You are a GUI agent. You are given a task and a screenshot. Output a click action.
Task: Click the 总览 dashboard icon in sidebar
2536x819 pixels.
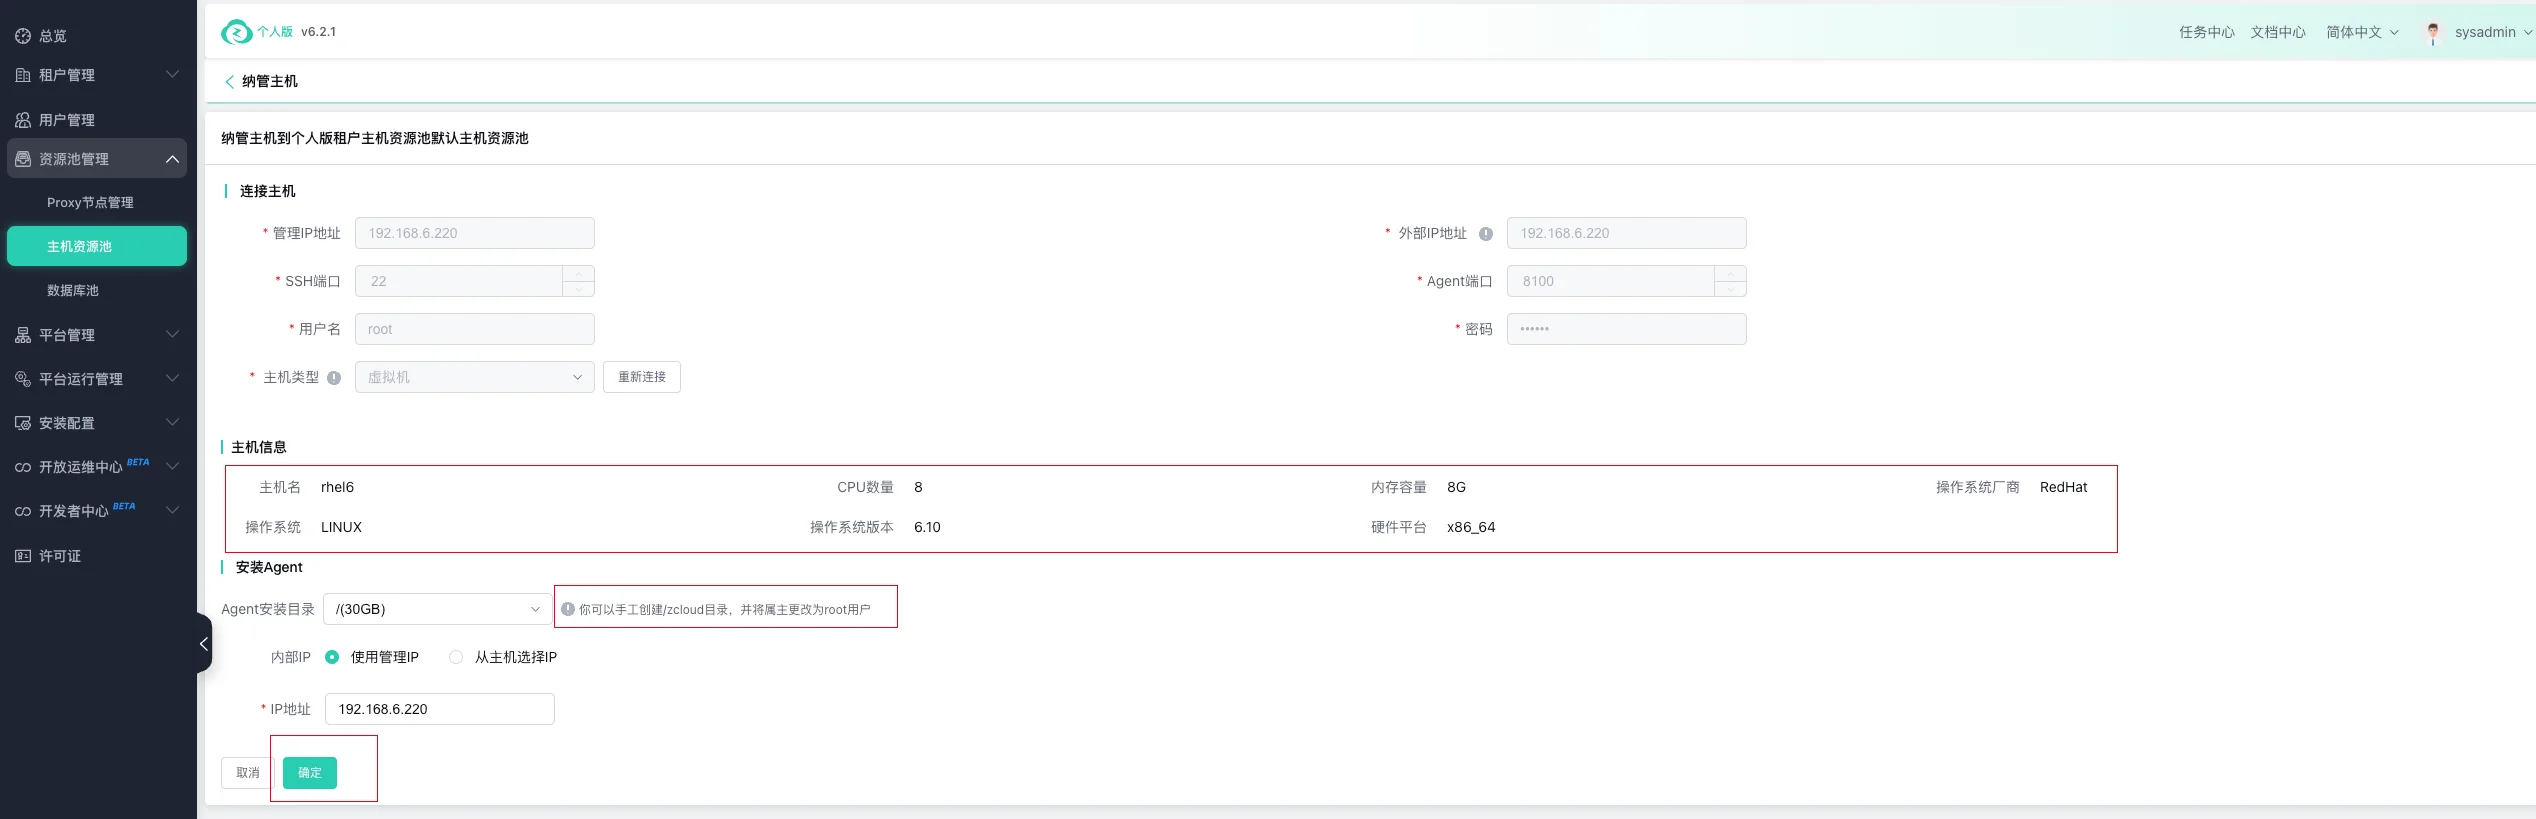pos(23,36)
